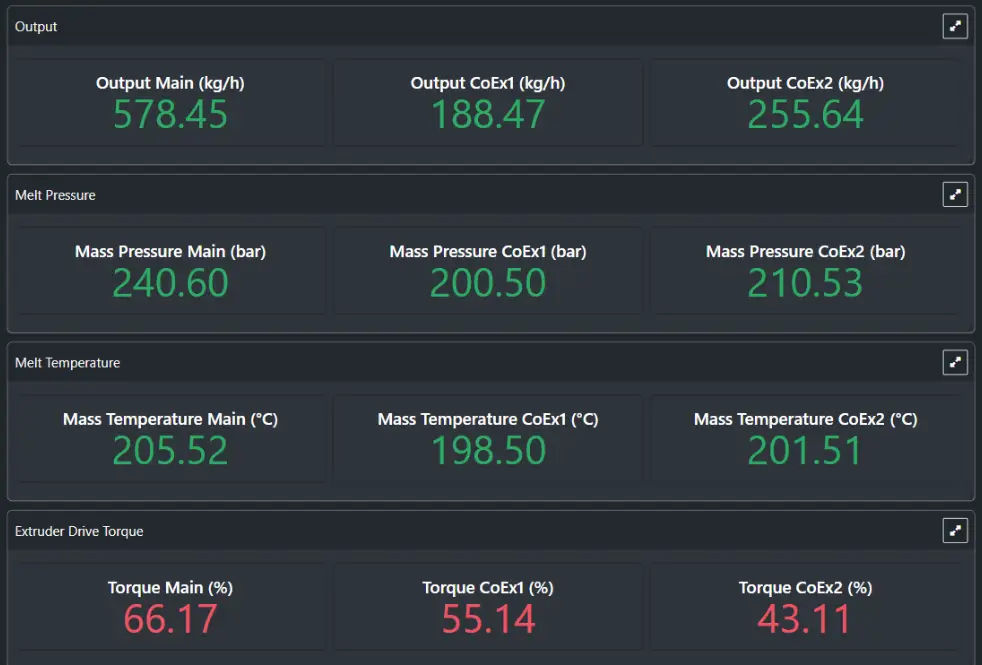Expand the Melt Pressure panel
This screenshot has width=982, height=665.
954,195
